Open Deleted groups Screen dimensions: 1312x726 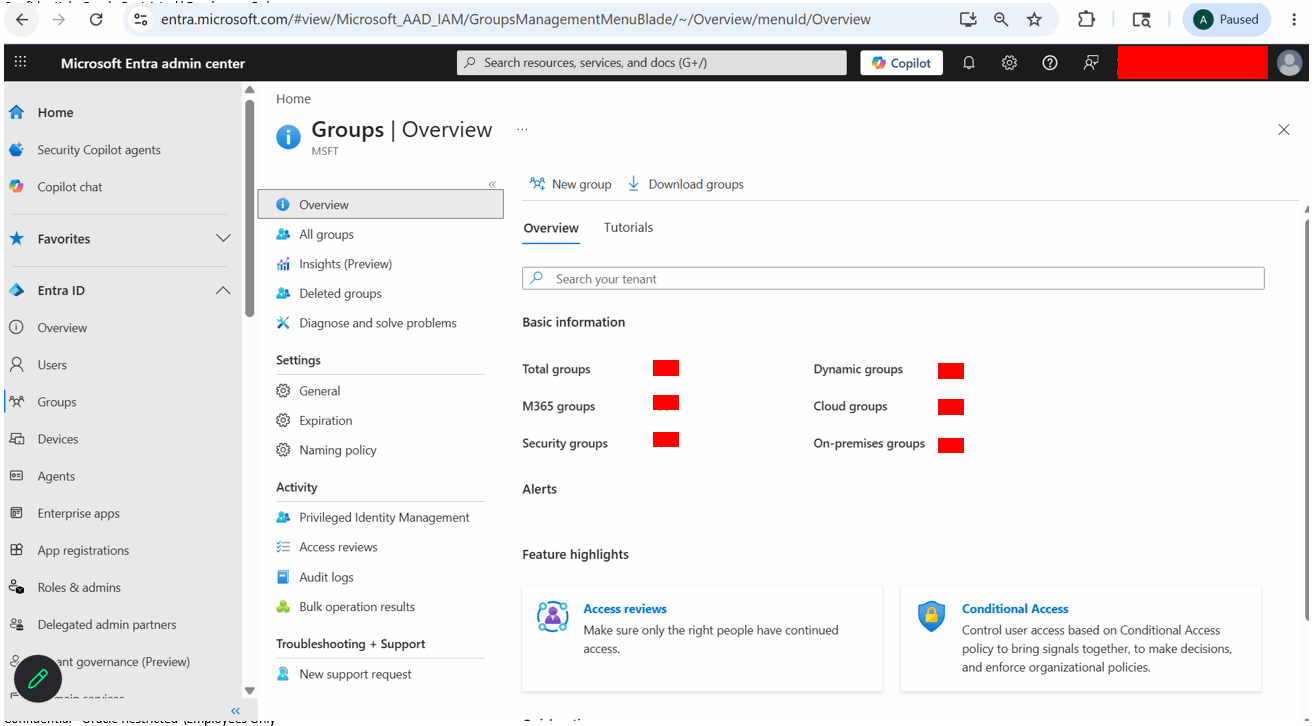click(340, 294)
